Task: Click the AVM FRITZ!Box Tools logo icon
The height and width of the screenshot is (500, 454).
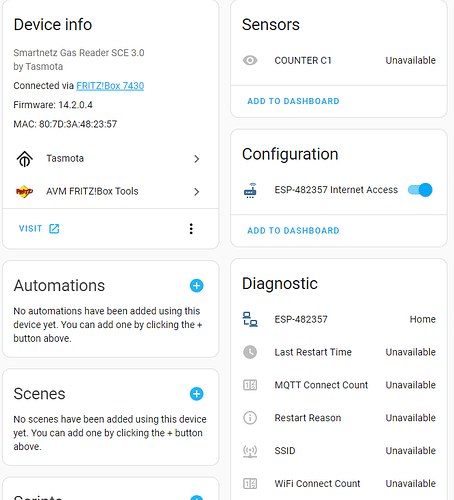Action: click(x=25, y=192)
